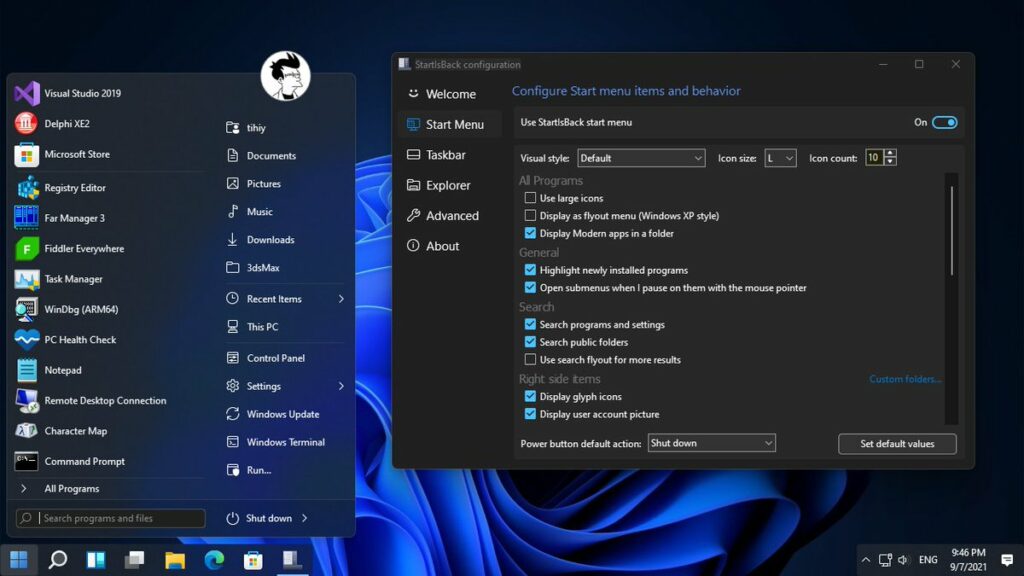The width and height of the screenshot is (1024, 576).
Task: Enable "Use search flyout for more results"
Action: click(529, 359)
